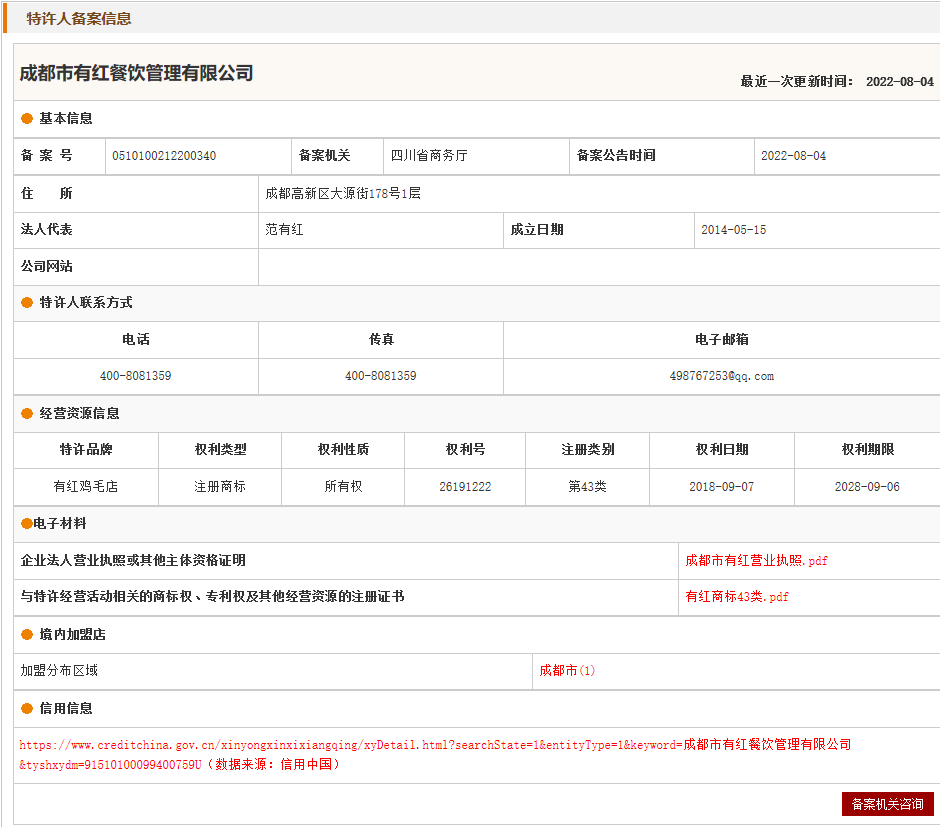Select the fax number under 传真
Screen dimensions: 940x827
pos(381,376)
